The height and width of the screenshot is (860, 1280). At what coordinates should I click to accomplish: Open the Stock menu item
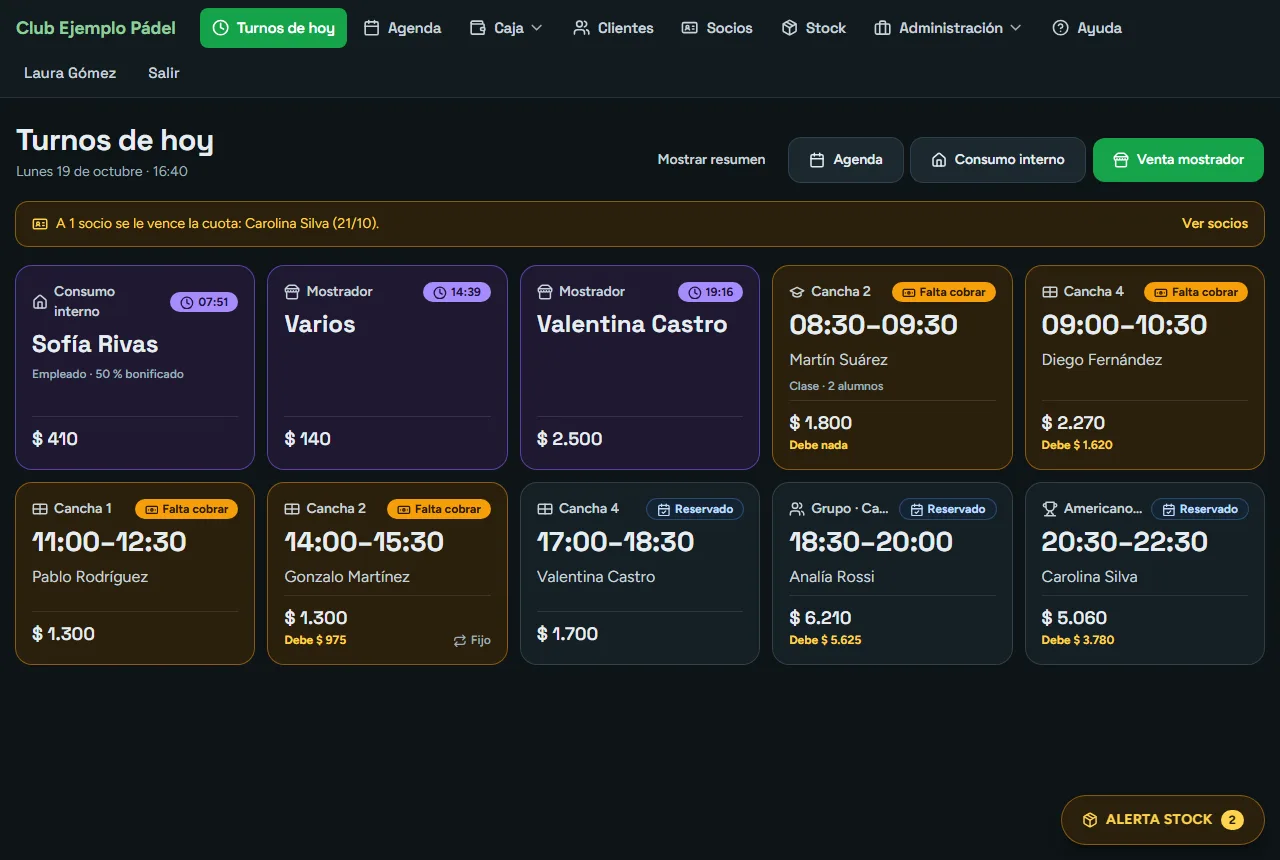point(814,28)
